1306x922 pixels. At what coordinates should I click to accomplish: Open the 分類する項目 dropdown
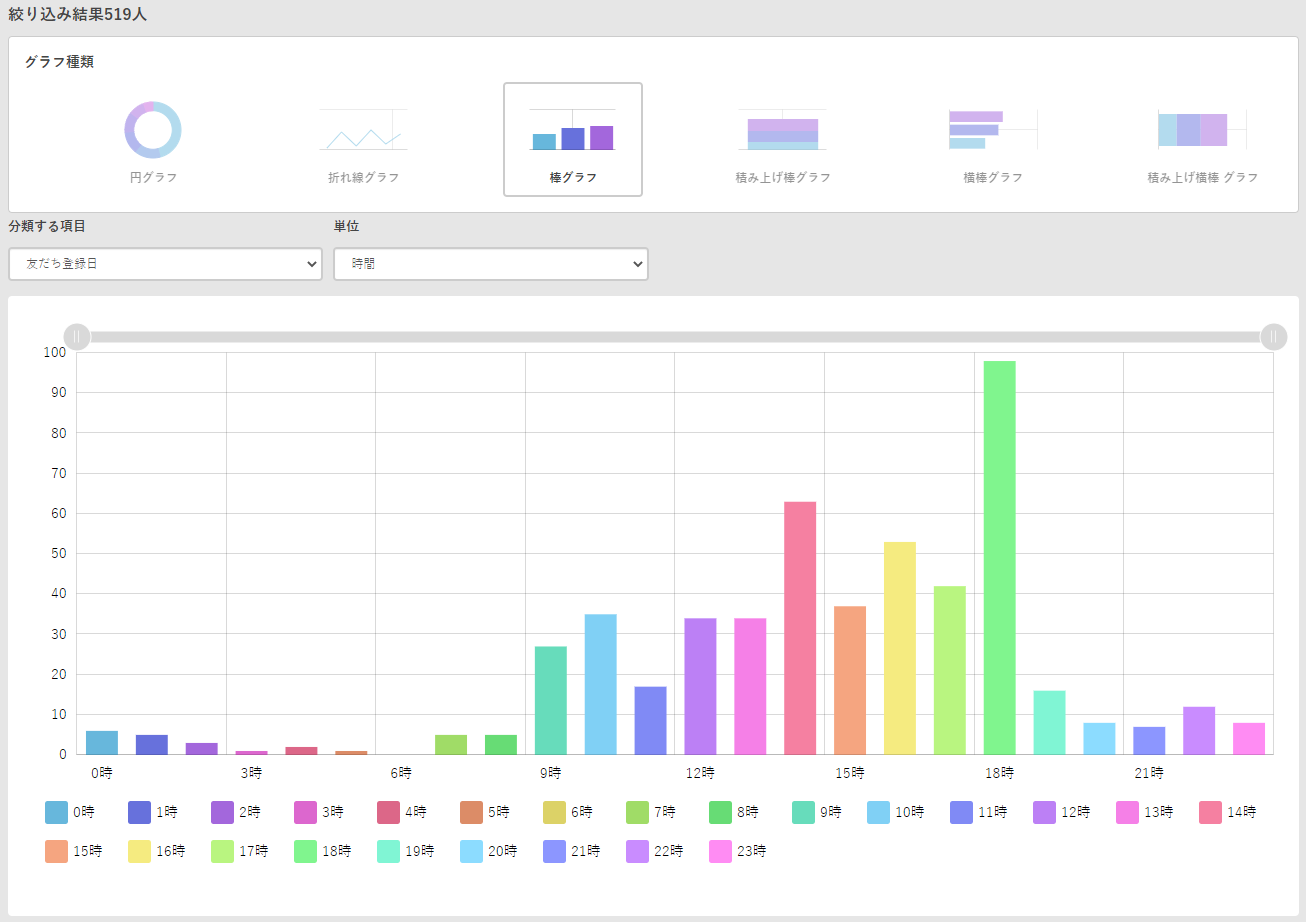tap(165, 264)
